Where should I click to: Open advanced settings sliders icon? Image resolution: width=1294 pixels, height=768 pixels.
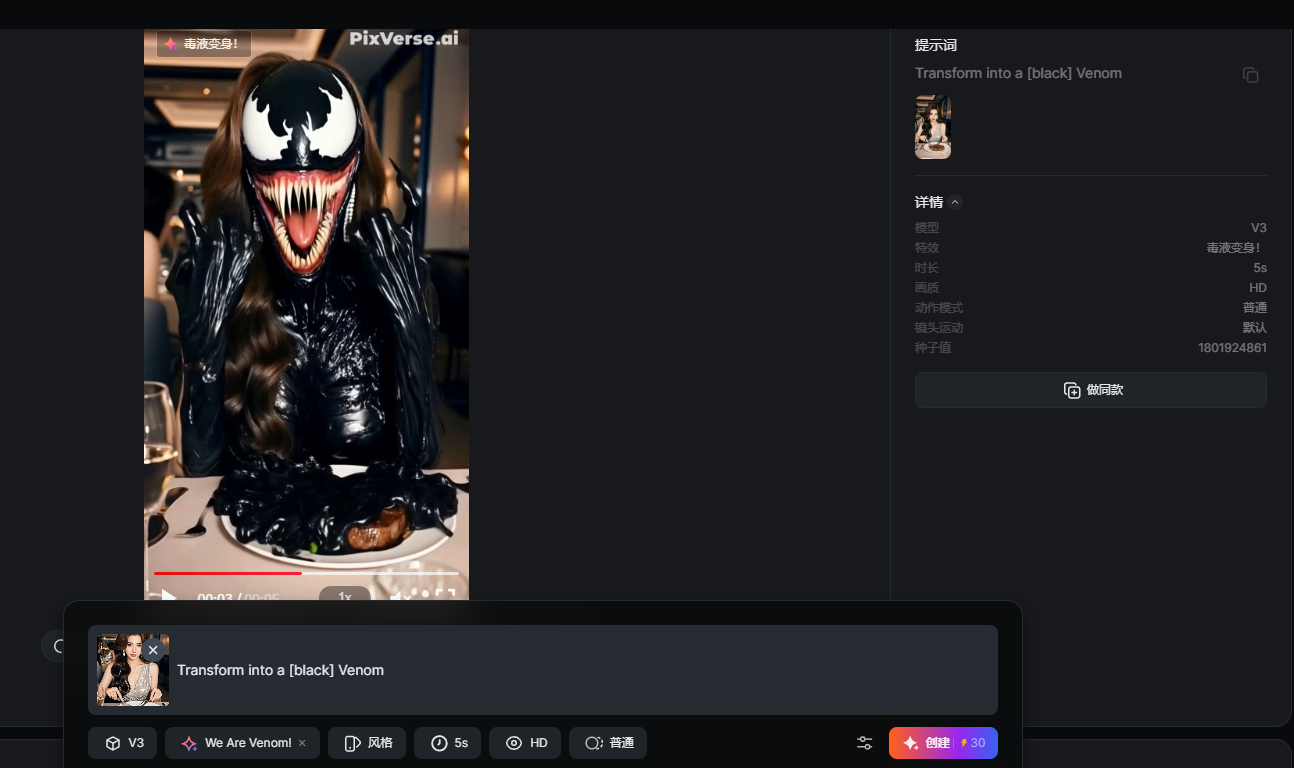864,743
